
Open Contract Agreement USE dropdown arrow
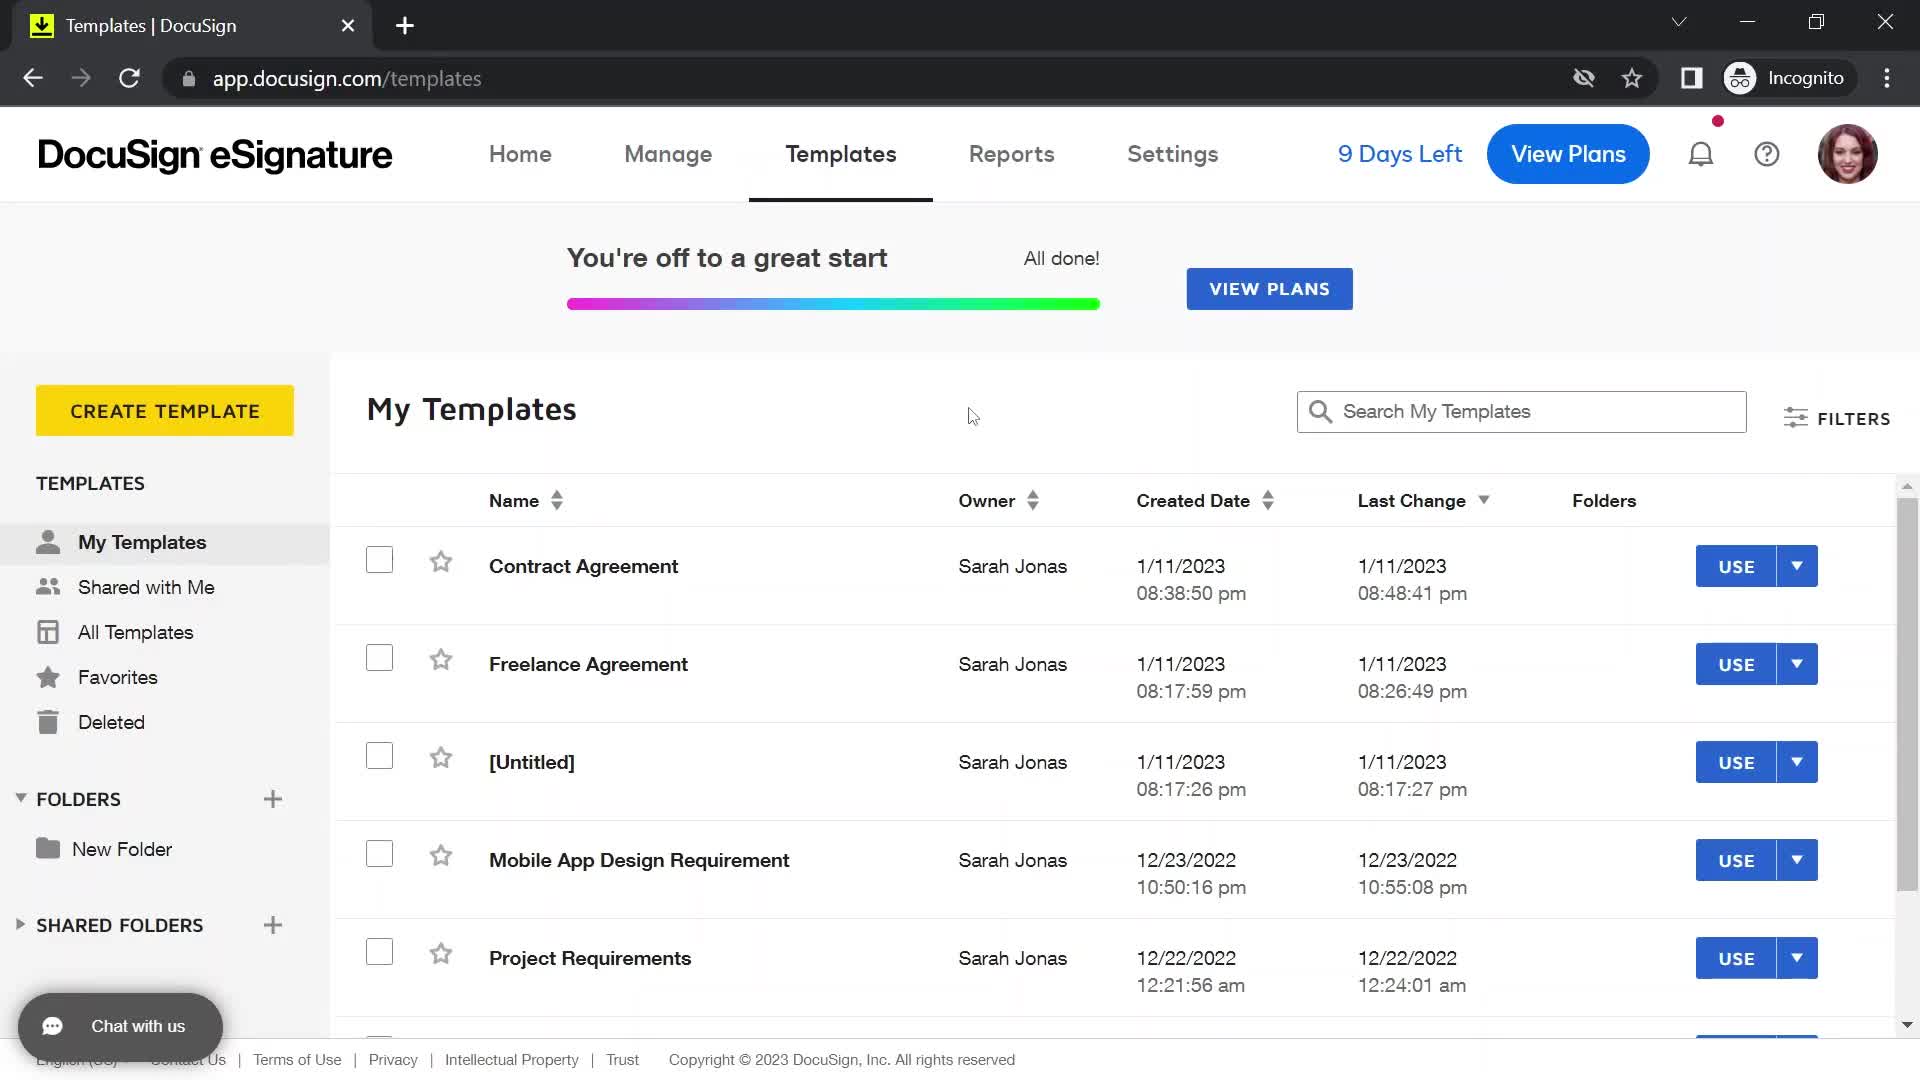click(x=1797, y=566)
